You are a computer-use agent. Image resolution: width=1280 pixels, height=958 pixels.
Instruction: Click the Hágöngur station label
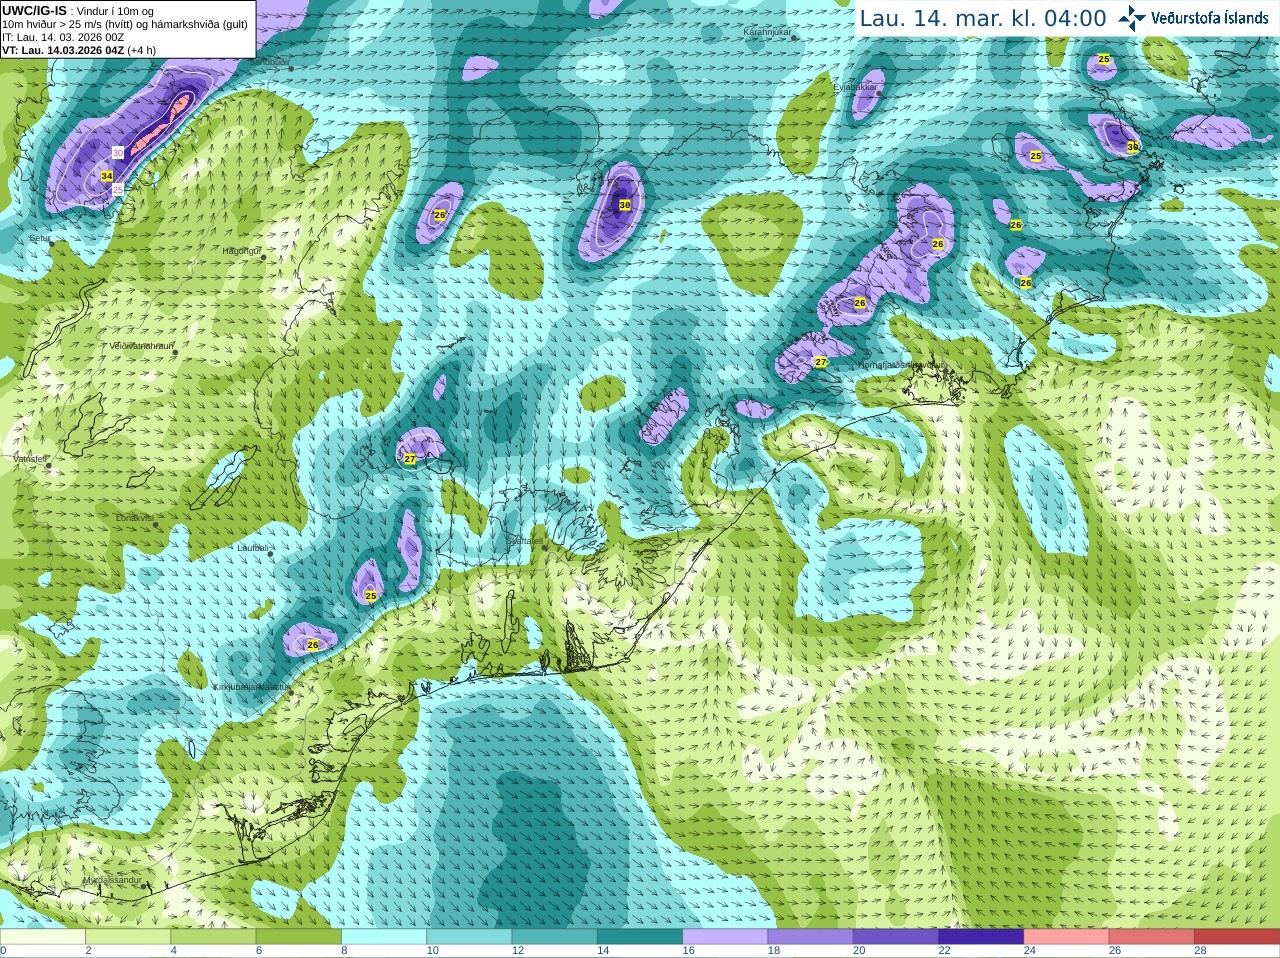coord(241,251)
